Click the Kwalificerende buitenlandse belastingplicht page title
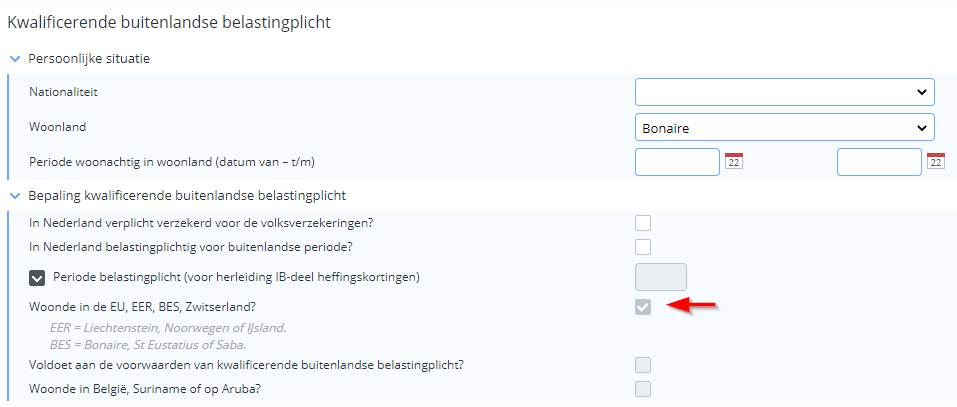The image size is (957, 407). 168,23
